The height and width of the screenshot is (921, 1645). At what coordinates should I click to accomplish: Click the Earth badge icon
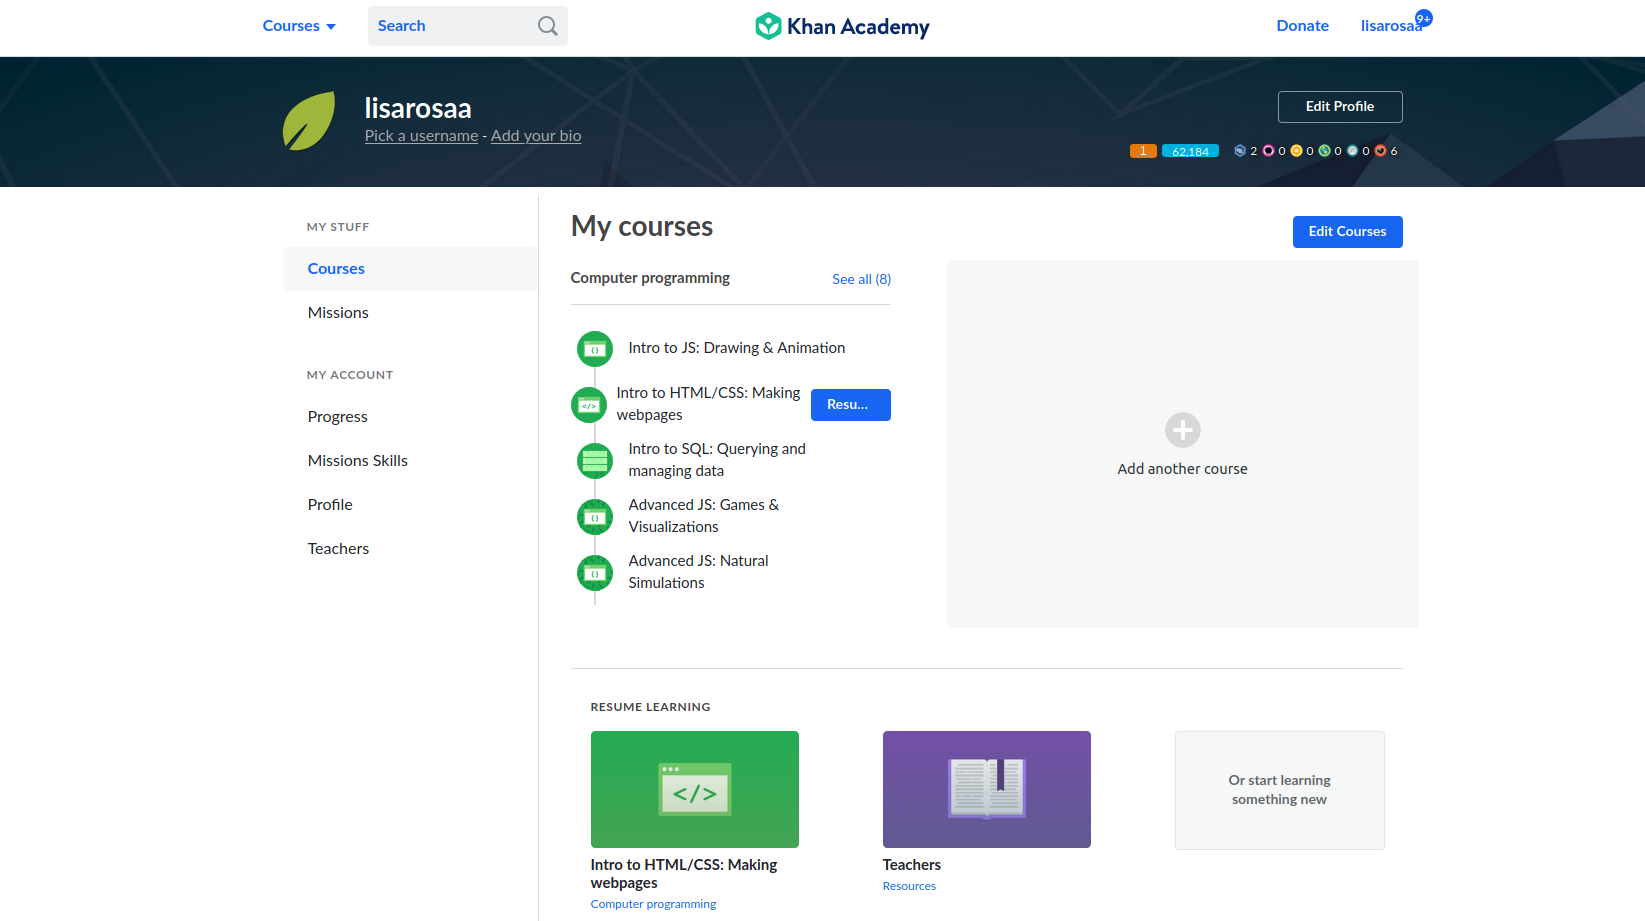pos(1324,151)
